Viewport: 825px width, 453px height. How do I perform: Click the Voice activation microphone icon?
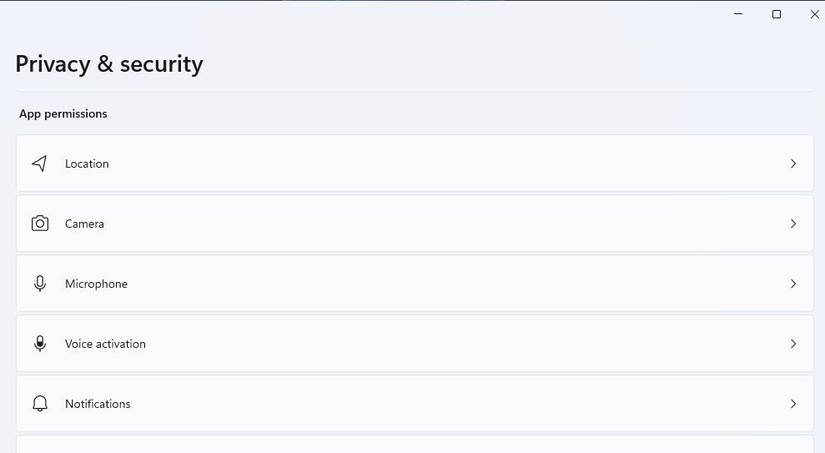pyautogui.click(x=40, y=344)
